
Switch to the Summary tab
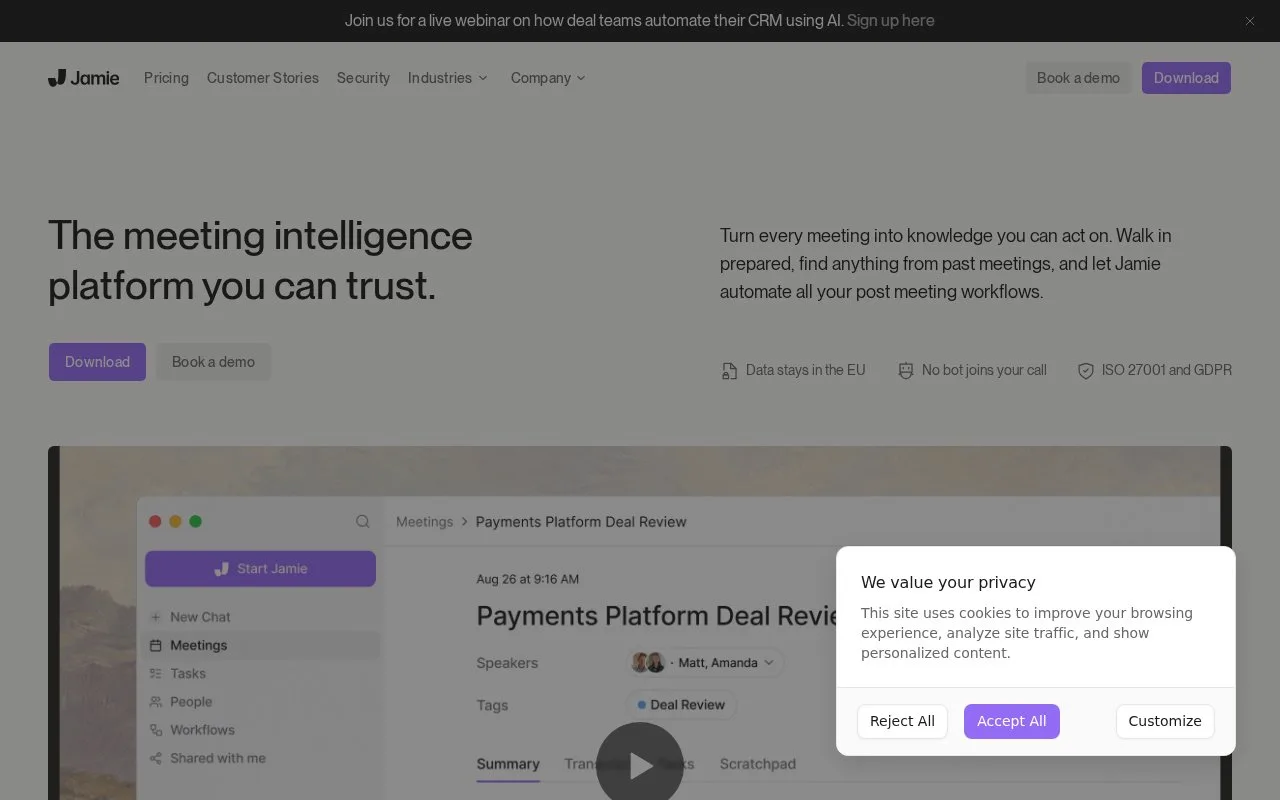coord(508,764)
